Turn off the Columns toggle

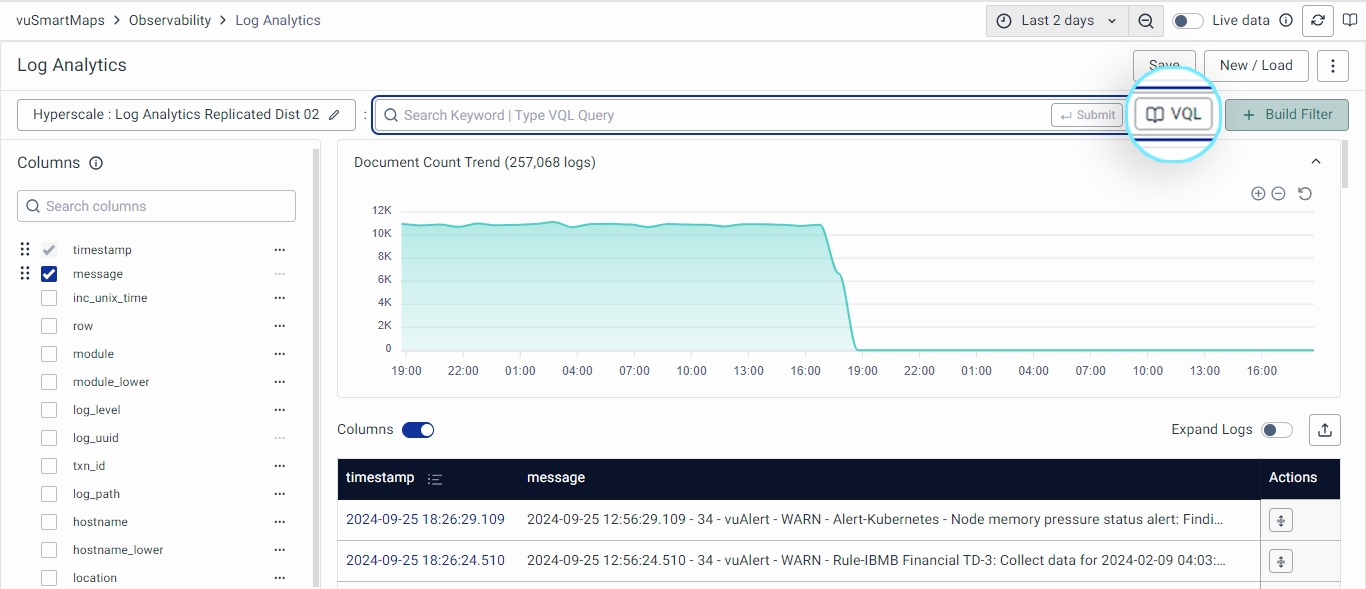point(418,430)
